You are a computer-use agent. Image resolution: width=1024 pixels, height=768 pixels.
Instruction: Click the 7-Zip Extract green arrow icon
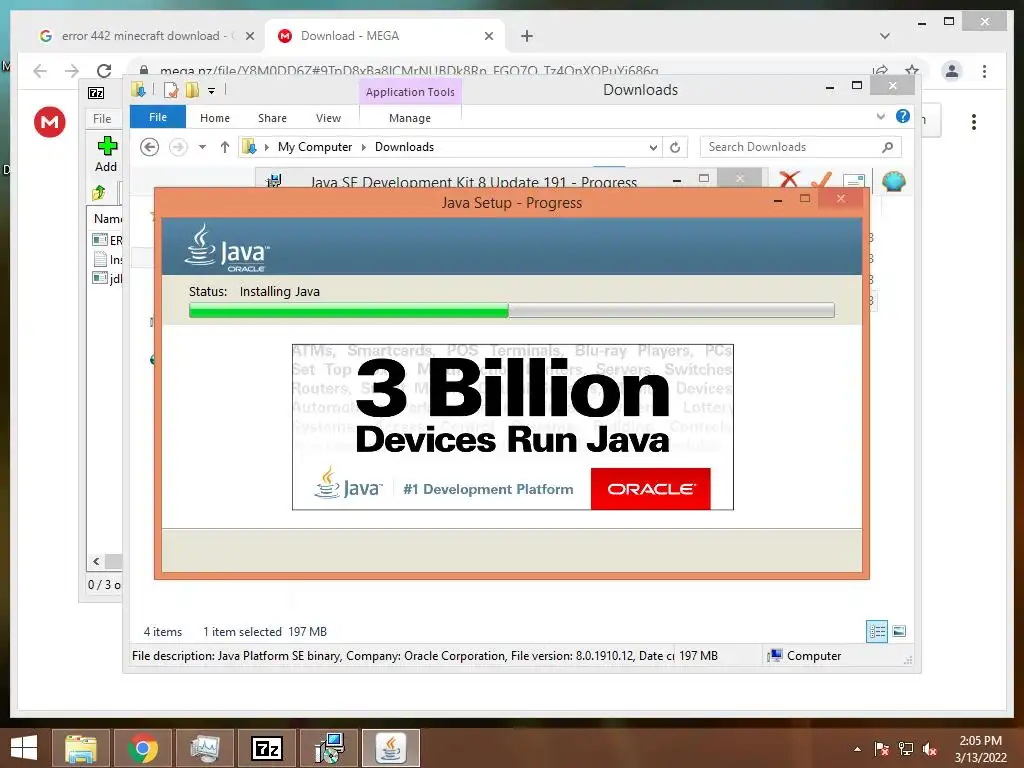pos(99,193)
